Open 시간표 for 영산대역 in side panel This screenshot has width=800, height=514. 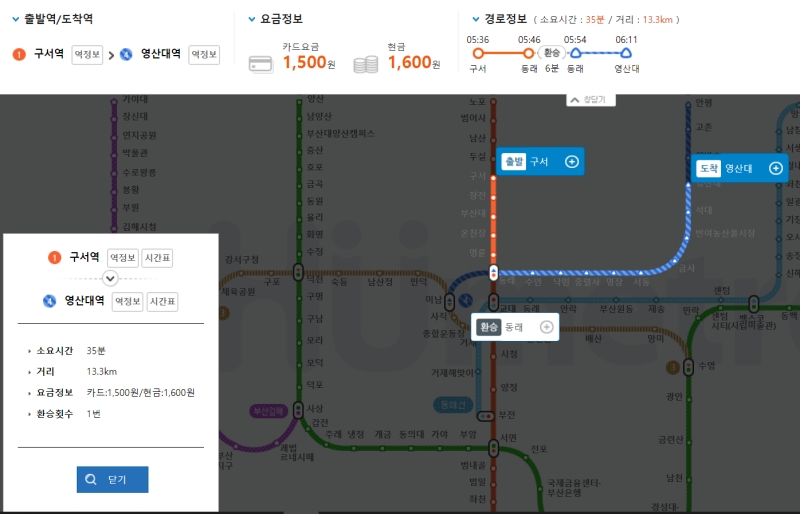click(x=162, y=301)
